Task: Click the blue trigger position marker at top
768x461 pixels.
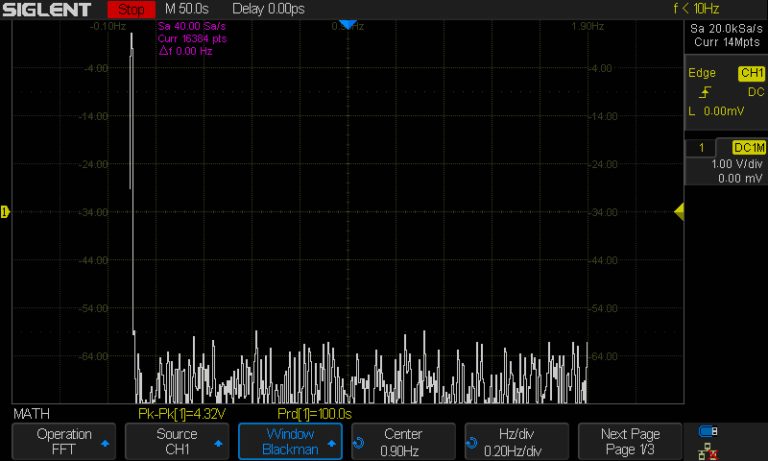Action: [x=346, y=24]
